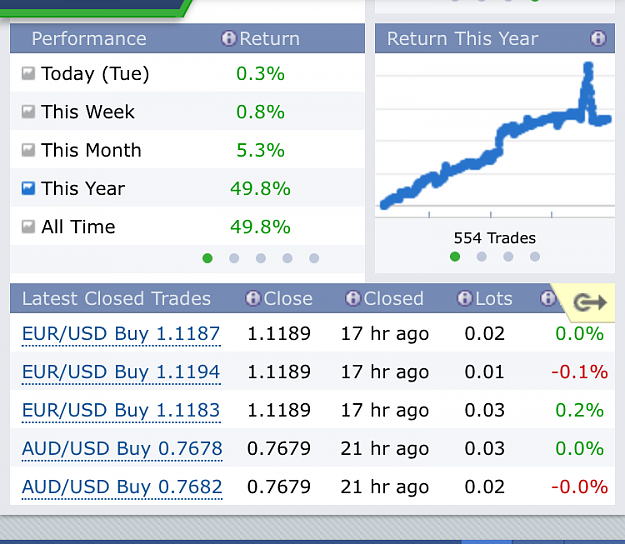The image size is (625, 544).
Task: Select the second chart pagination dot under 554 Trades
Action: (482, 257)
